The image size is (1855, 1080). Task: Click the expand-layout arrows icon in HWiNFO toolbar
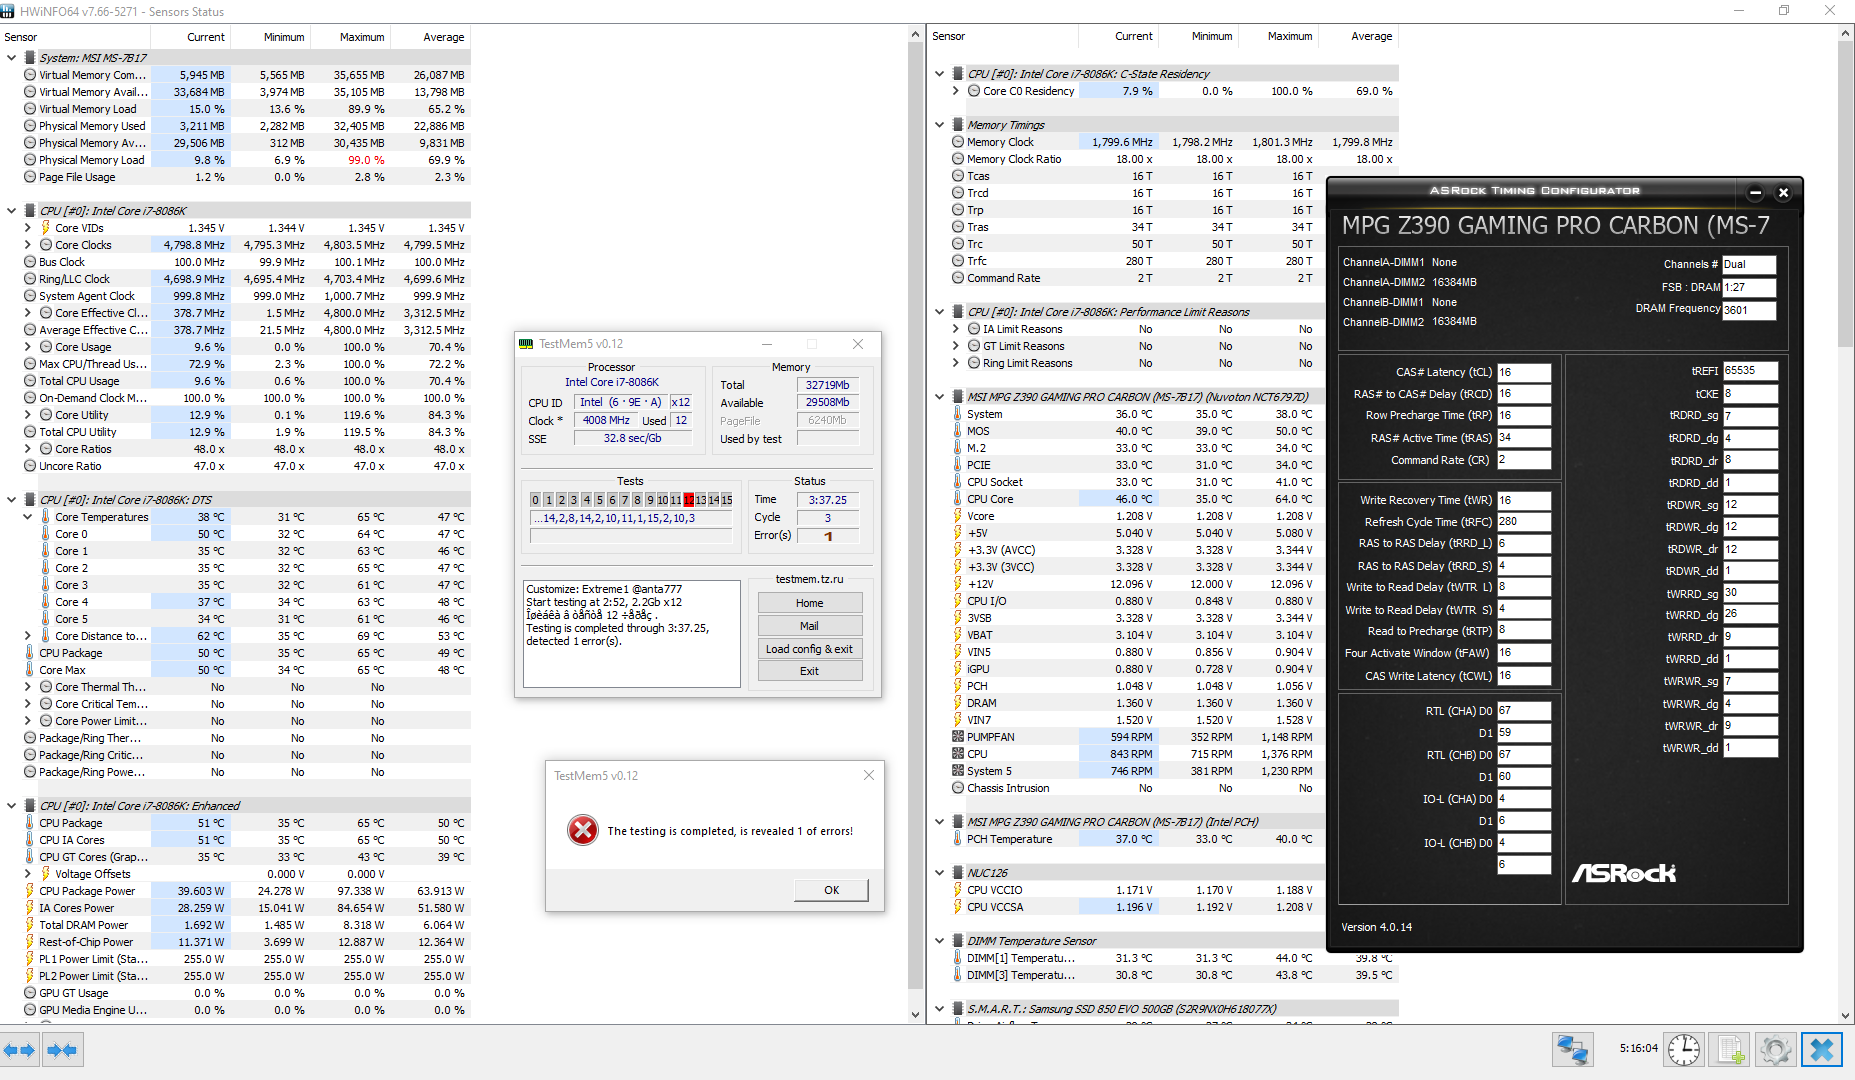click(x=19, y=1050)
